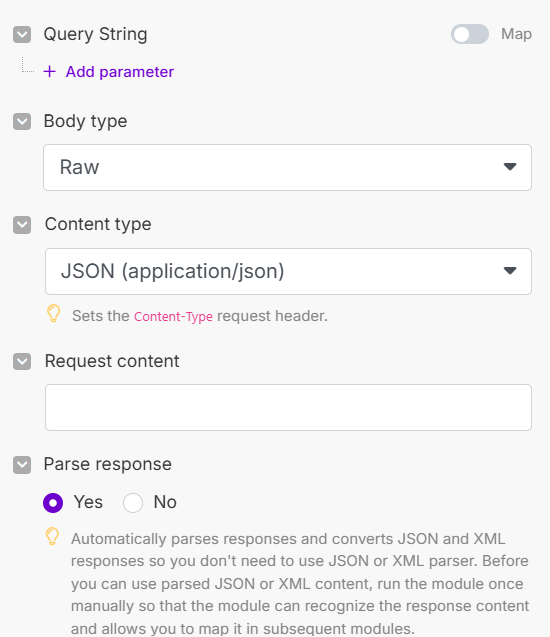Collapse the Content type chevron icon

[22, 225]
